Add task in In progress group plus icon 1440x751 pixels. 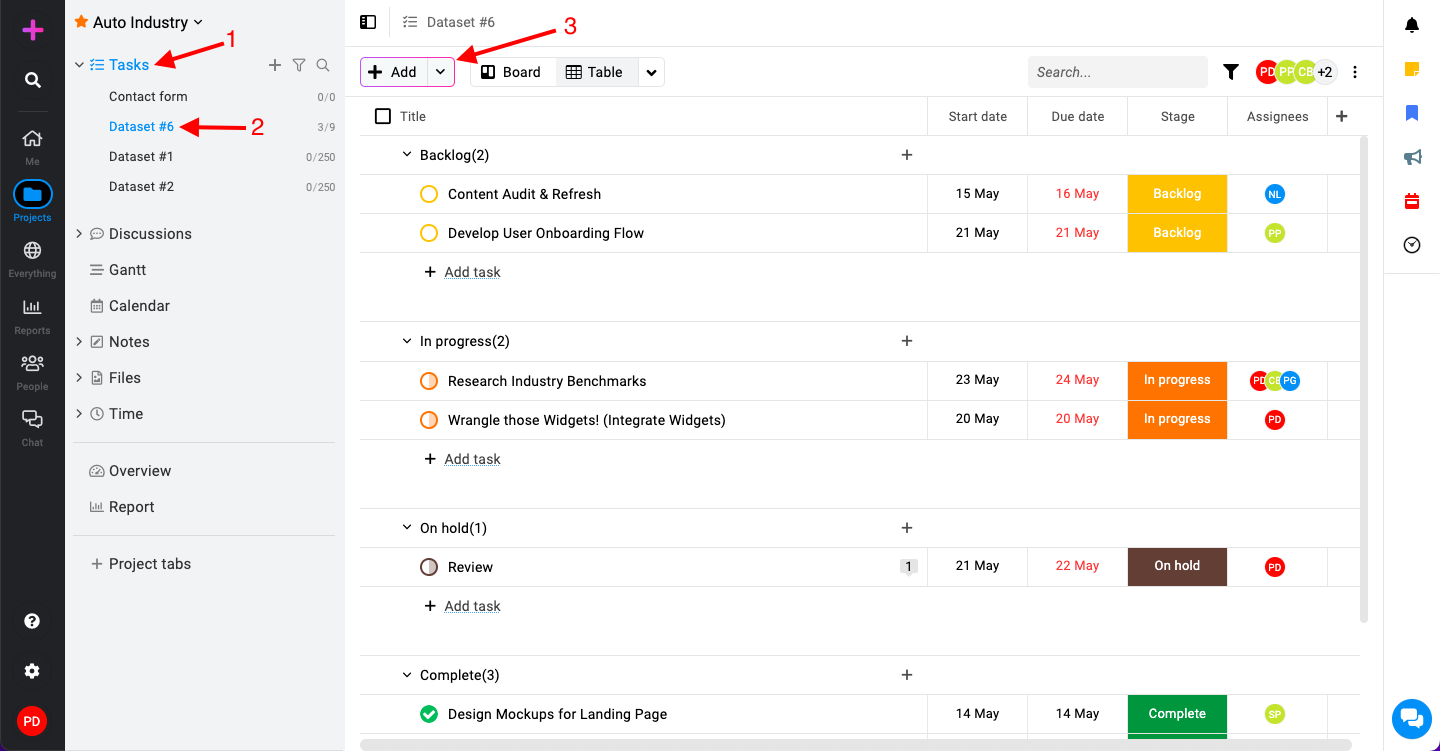[x=907, y=341]
